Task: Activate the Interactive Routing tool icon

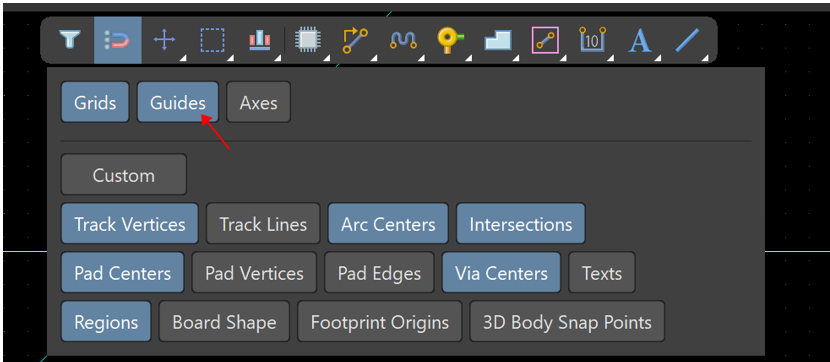Action: [x=355, y=40]
